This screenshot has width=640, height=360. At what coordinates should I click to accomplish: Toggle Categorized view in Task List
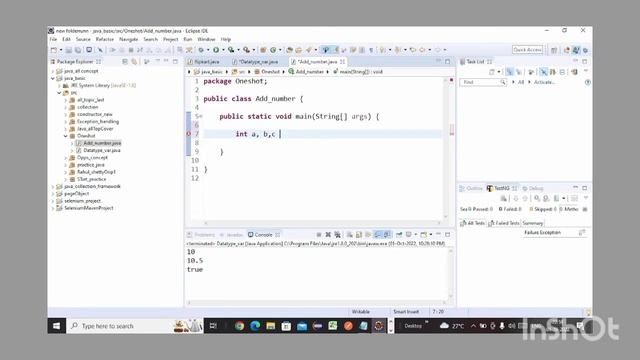point(509,72)
